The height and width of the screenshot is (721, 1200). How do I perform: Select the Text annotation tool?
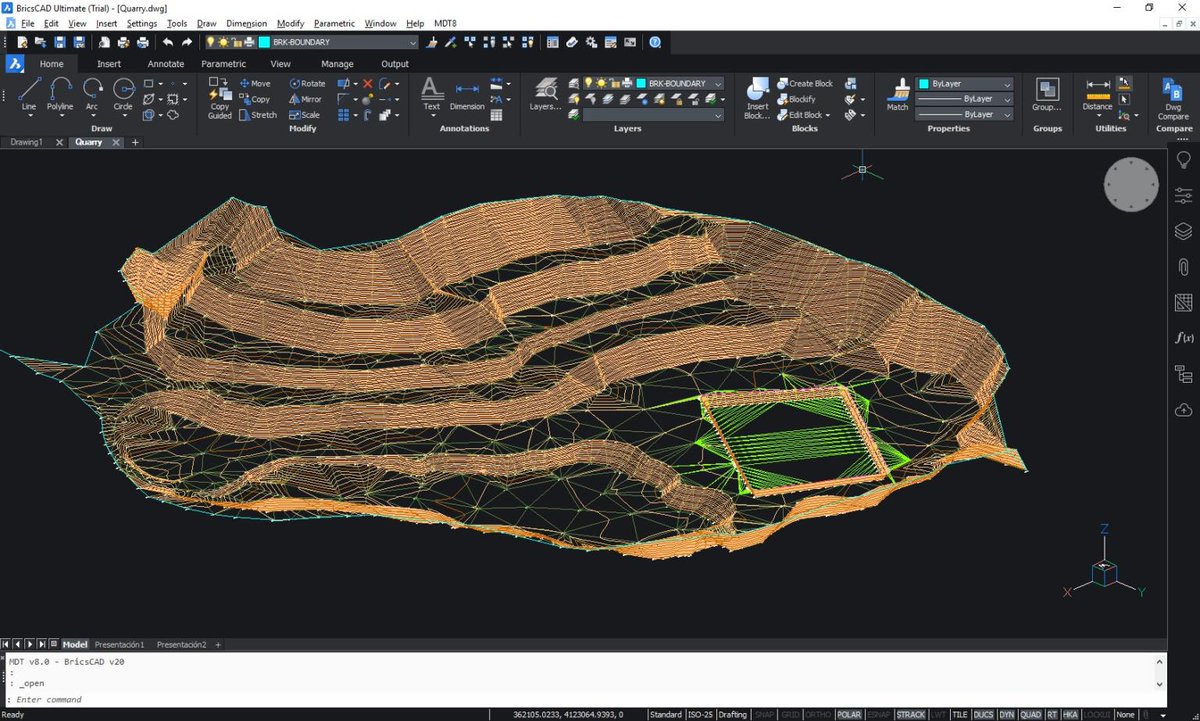(x=431, y=93)
